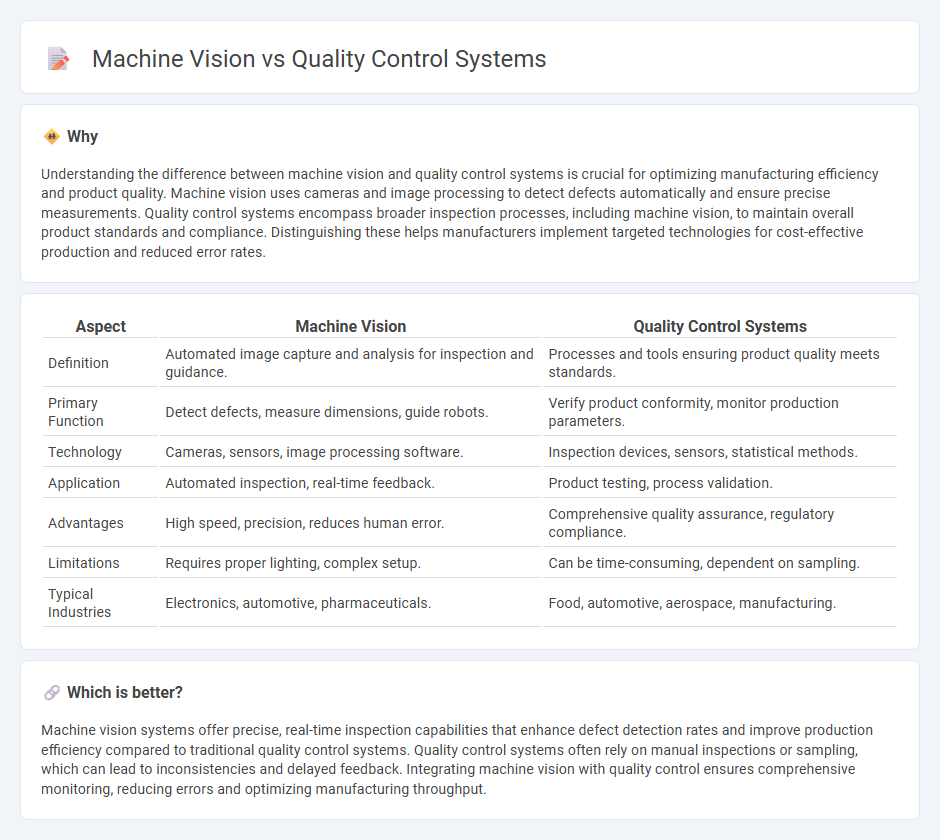This screenshot has width=940, height=840.
Task: Click the cell Inspection devices, sensors, statistical methods
Action: (x=720, y=452)
